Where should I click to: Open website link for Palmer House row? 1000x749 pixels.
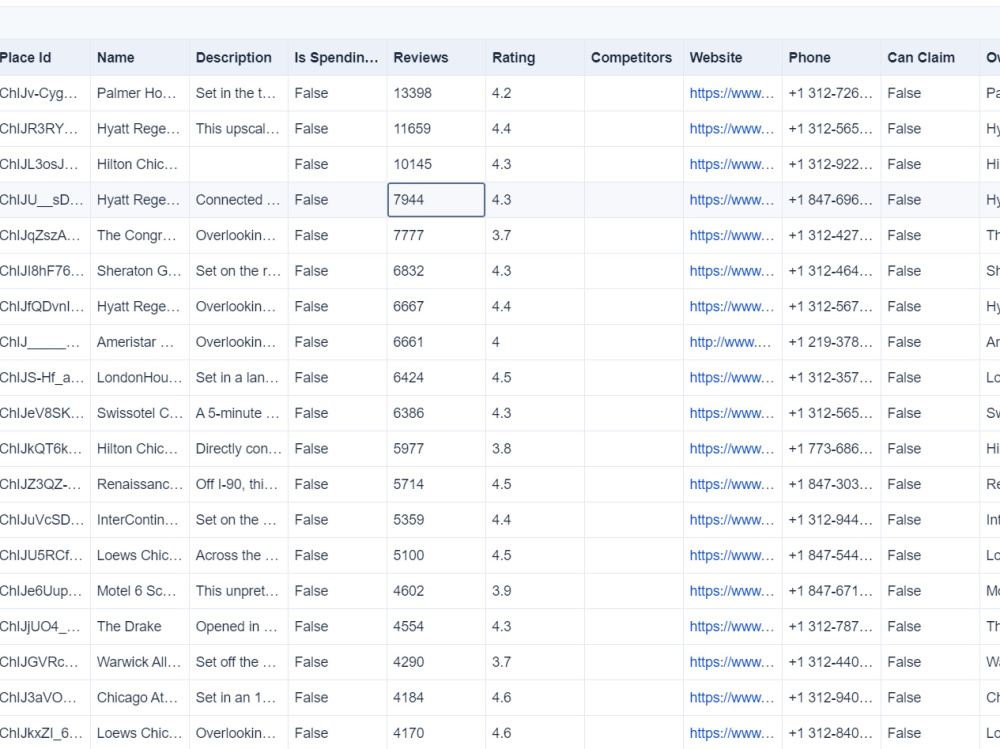point(732,93)
